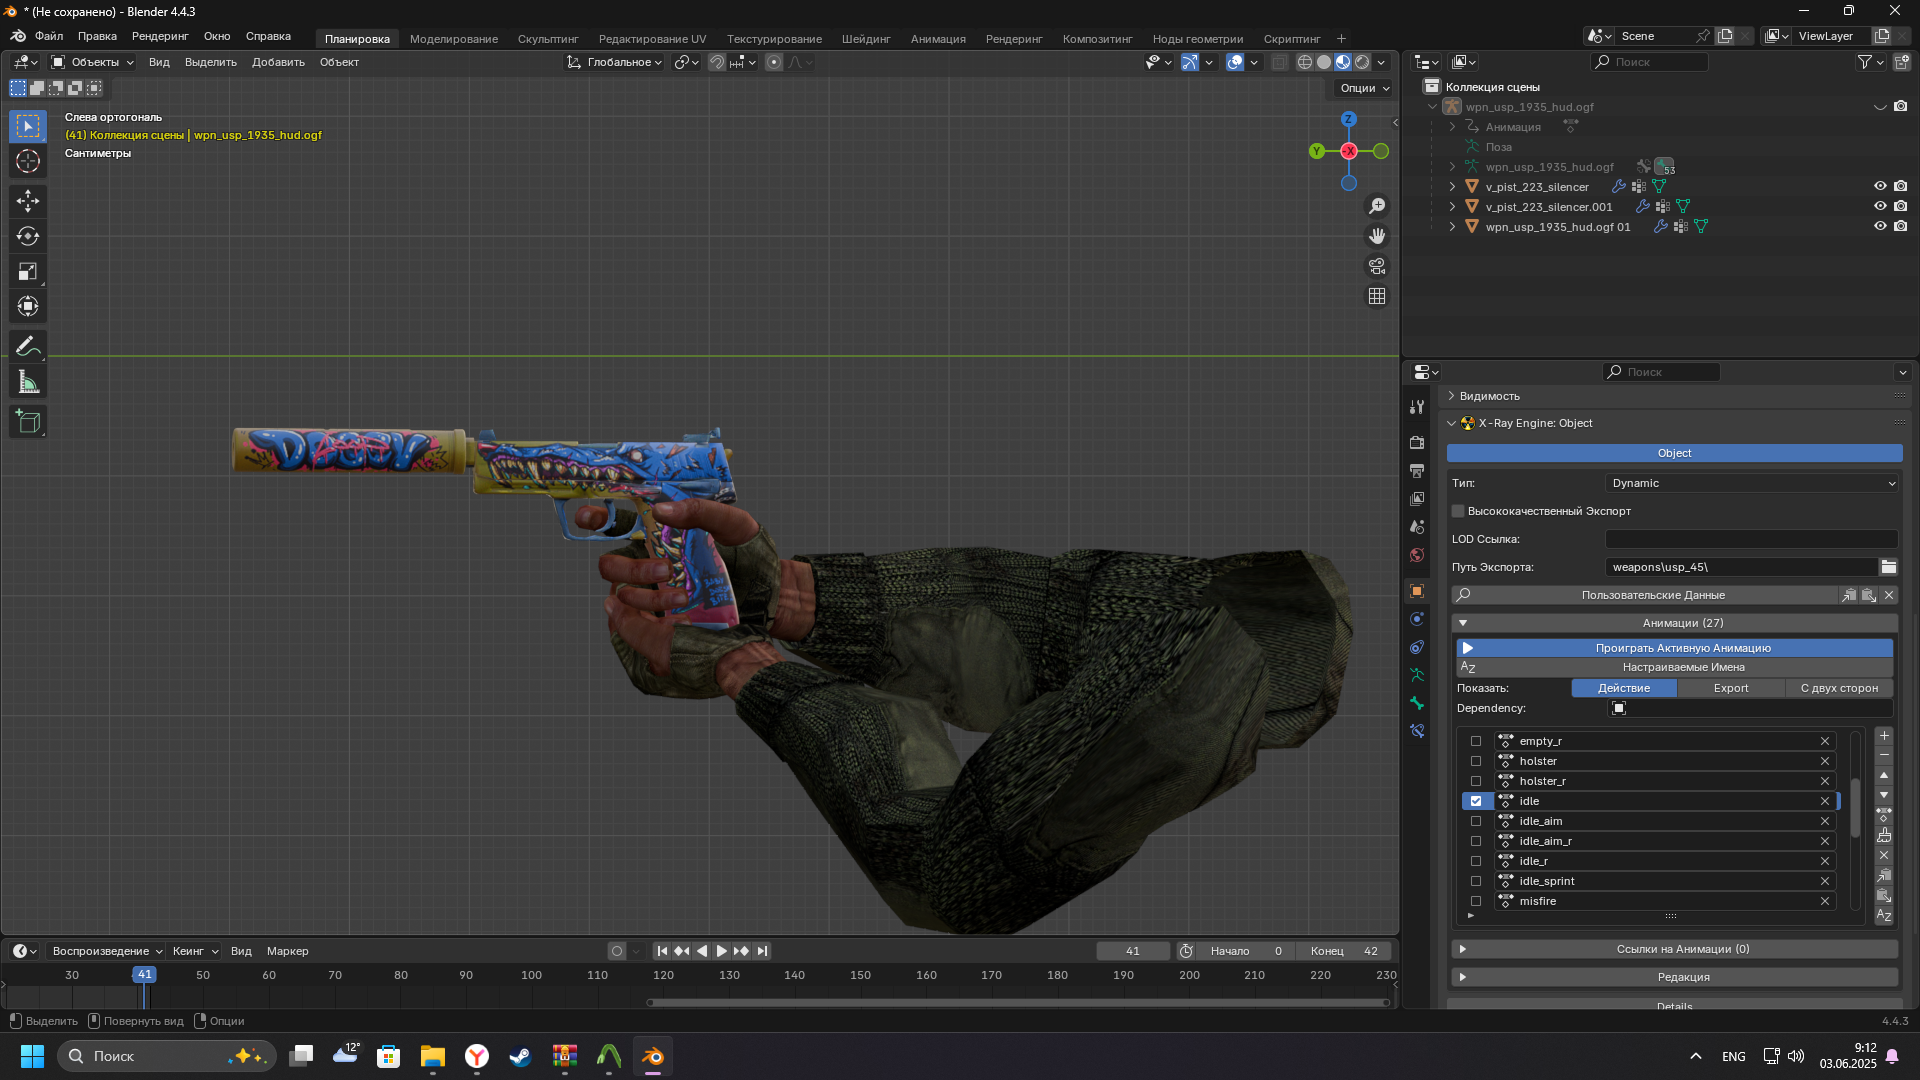Switch to the Шейдинг workspace tab
Screen dimensions: 1920x1080
(865, 39)
